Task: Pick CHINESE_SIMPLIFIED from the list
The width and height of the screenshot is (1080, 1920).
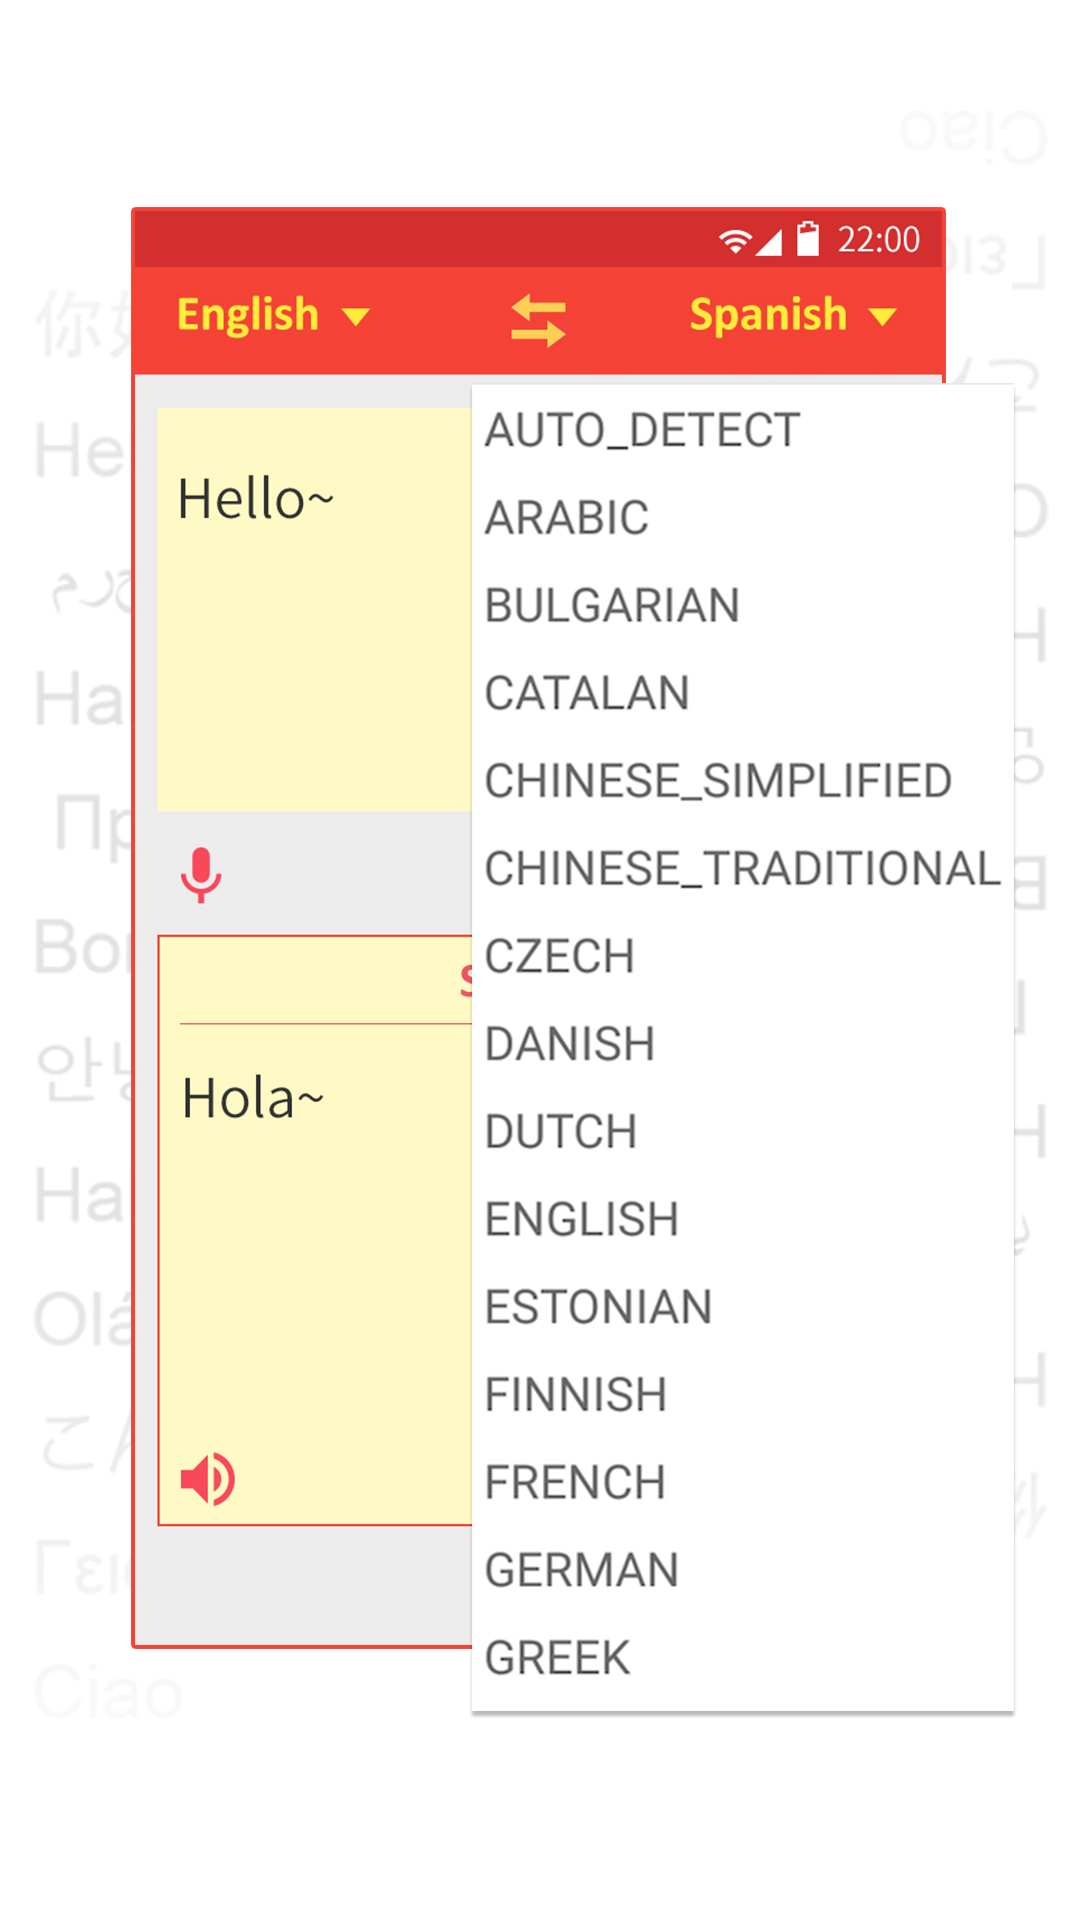Action: [717, 781]
